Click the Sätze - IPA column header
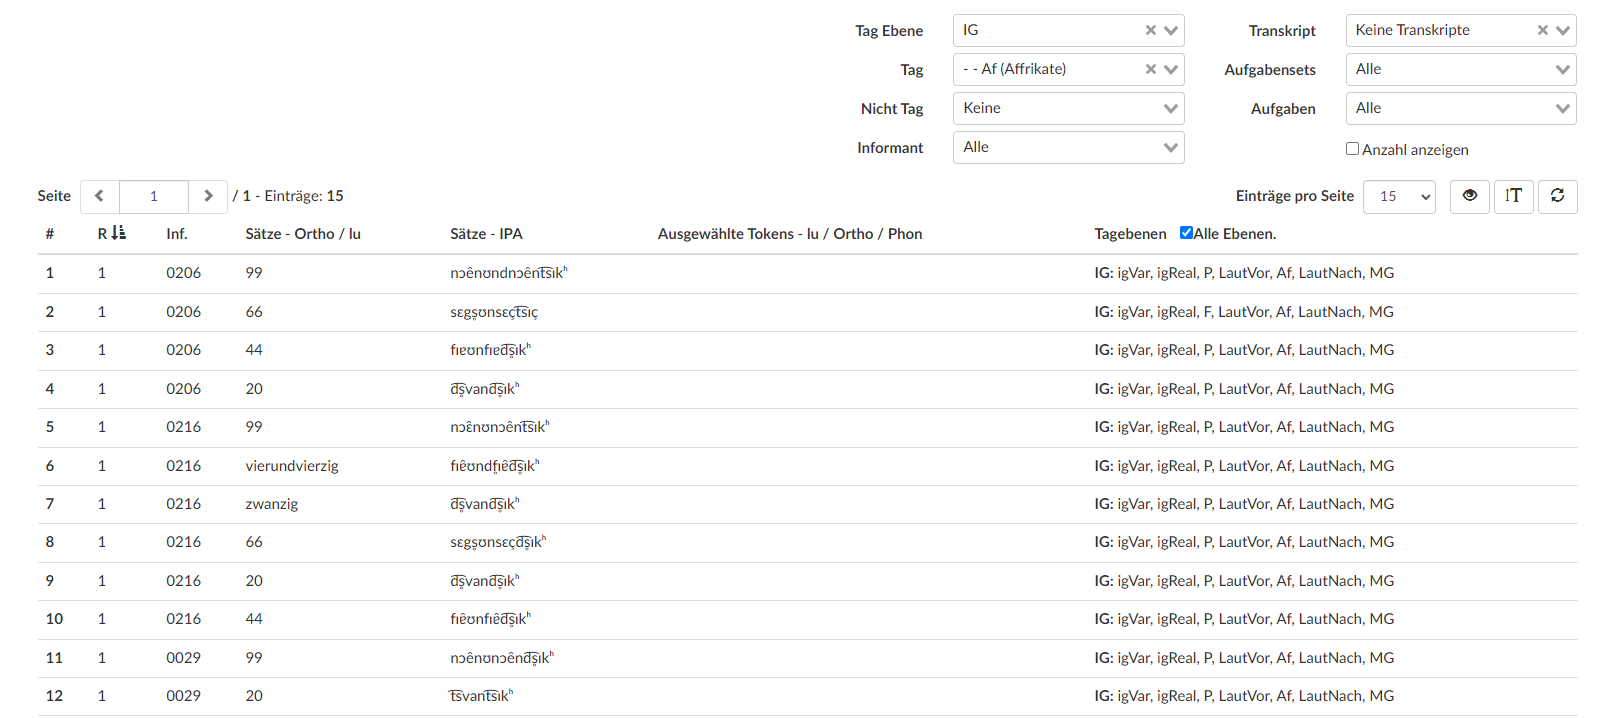The image size is (1598, 718). pyautogui.click(x=486, y=234)
